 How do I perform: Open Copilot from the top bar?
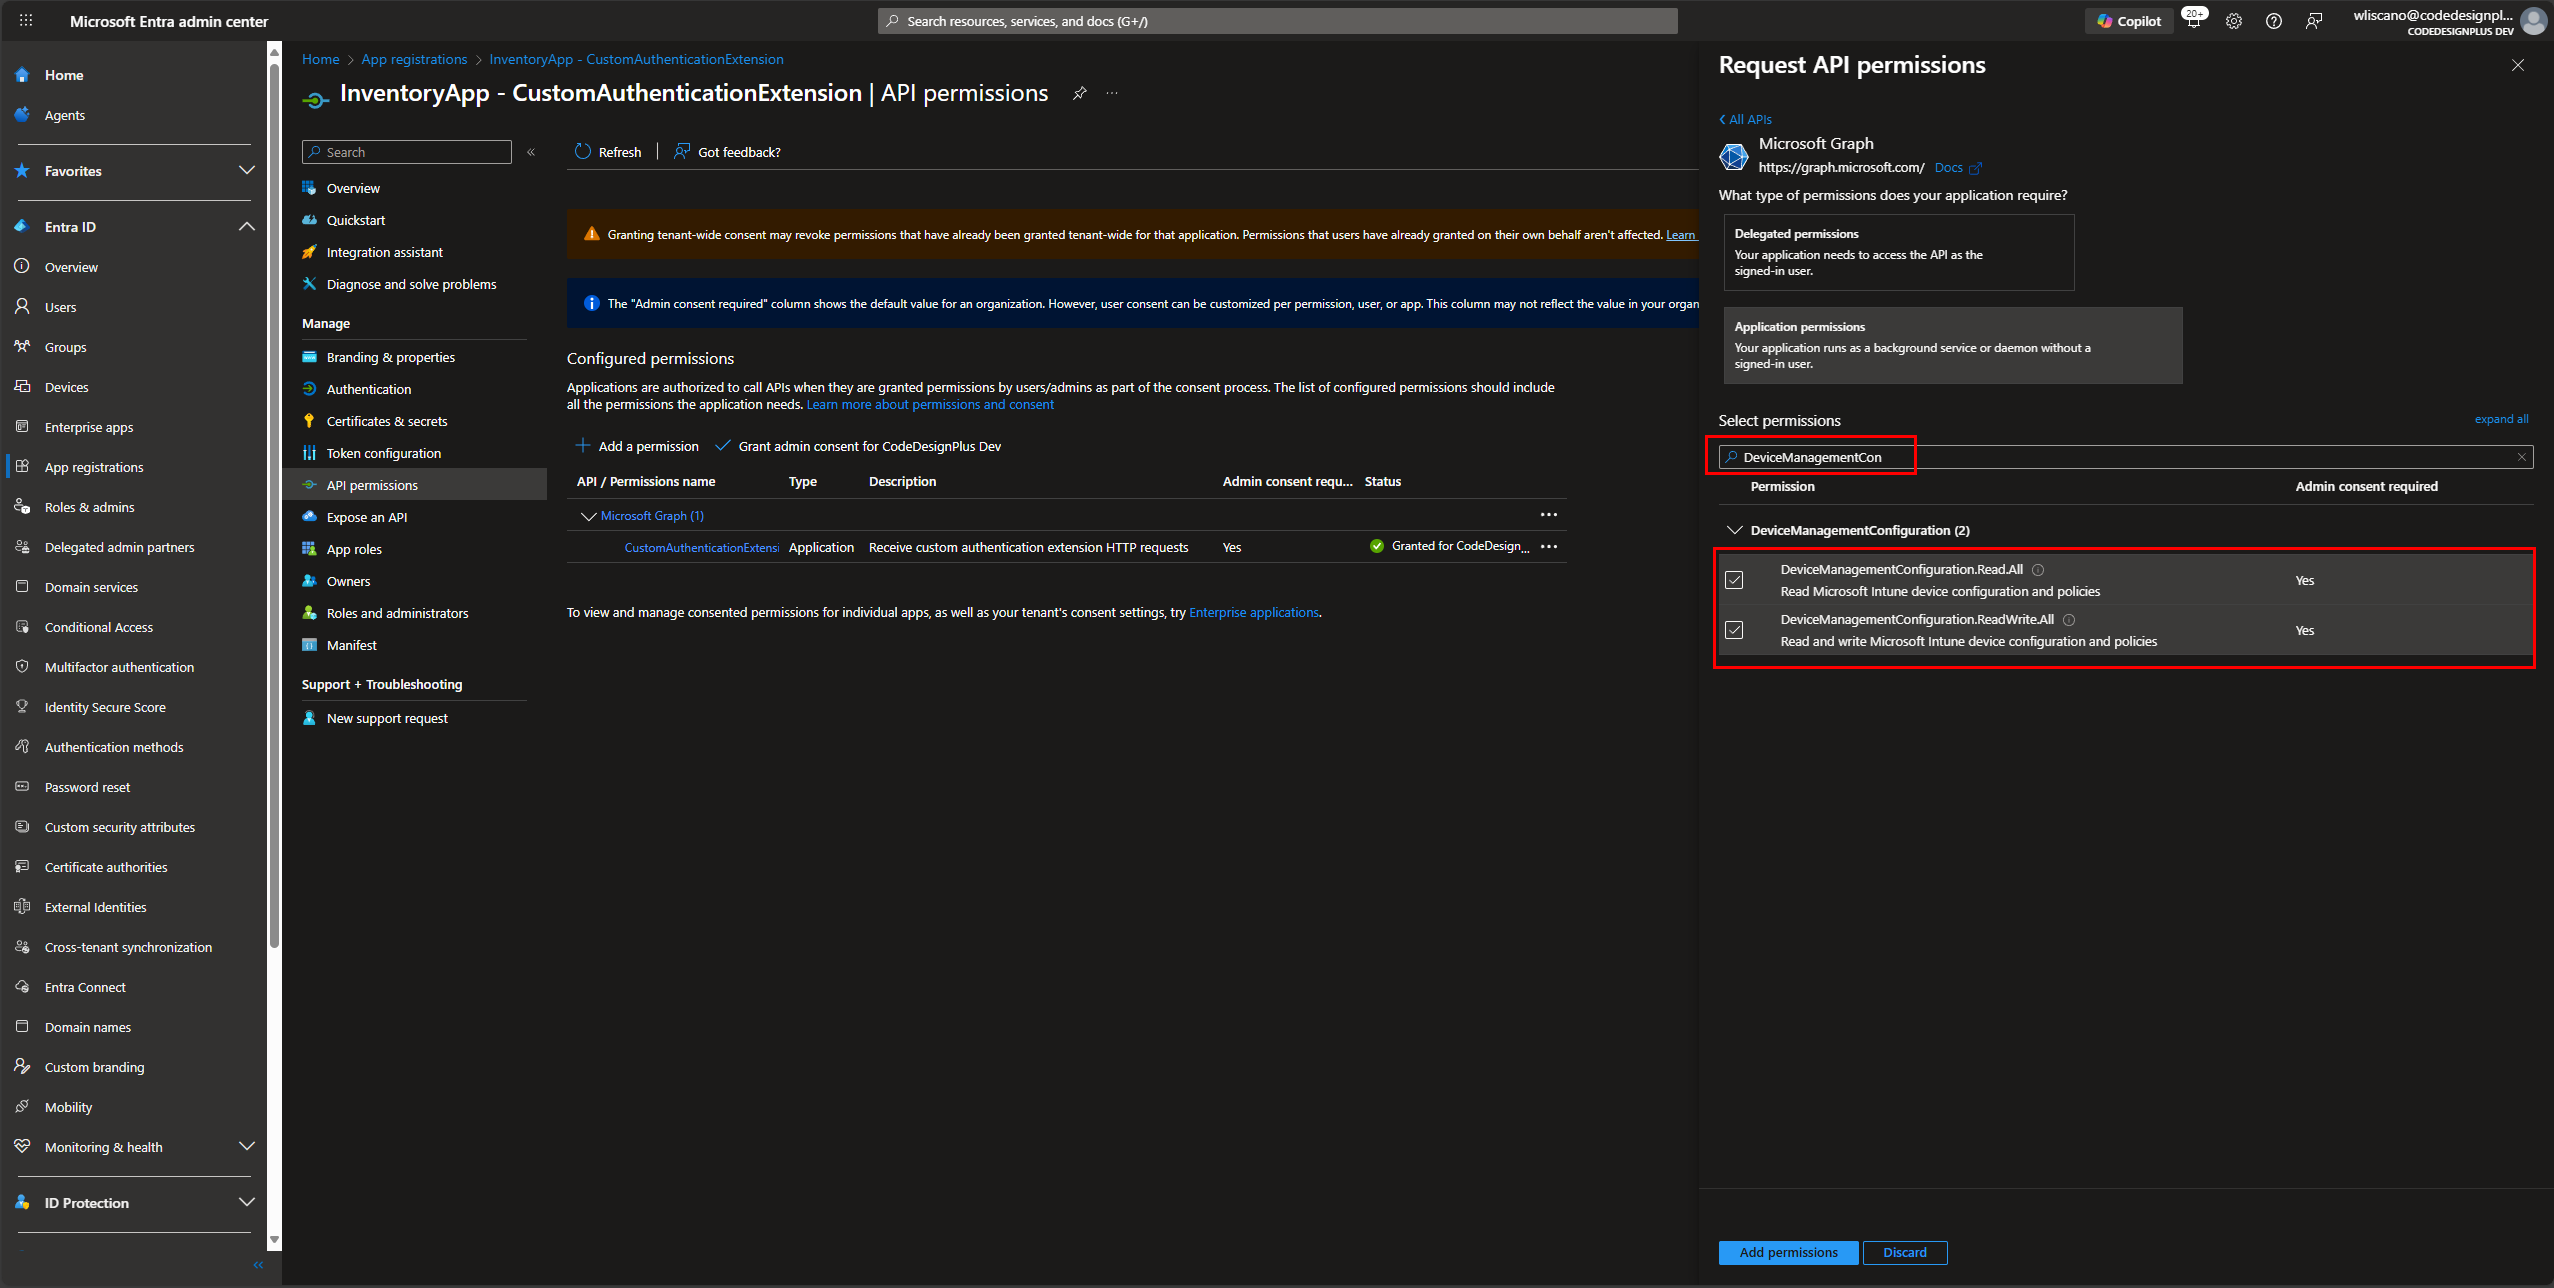point(2129,21)
